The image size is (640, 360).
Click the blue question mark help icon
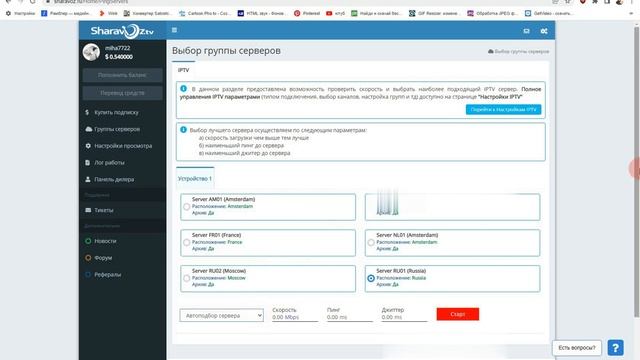(x=616, y=348)
